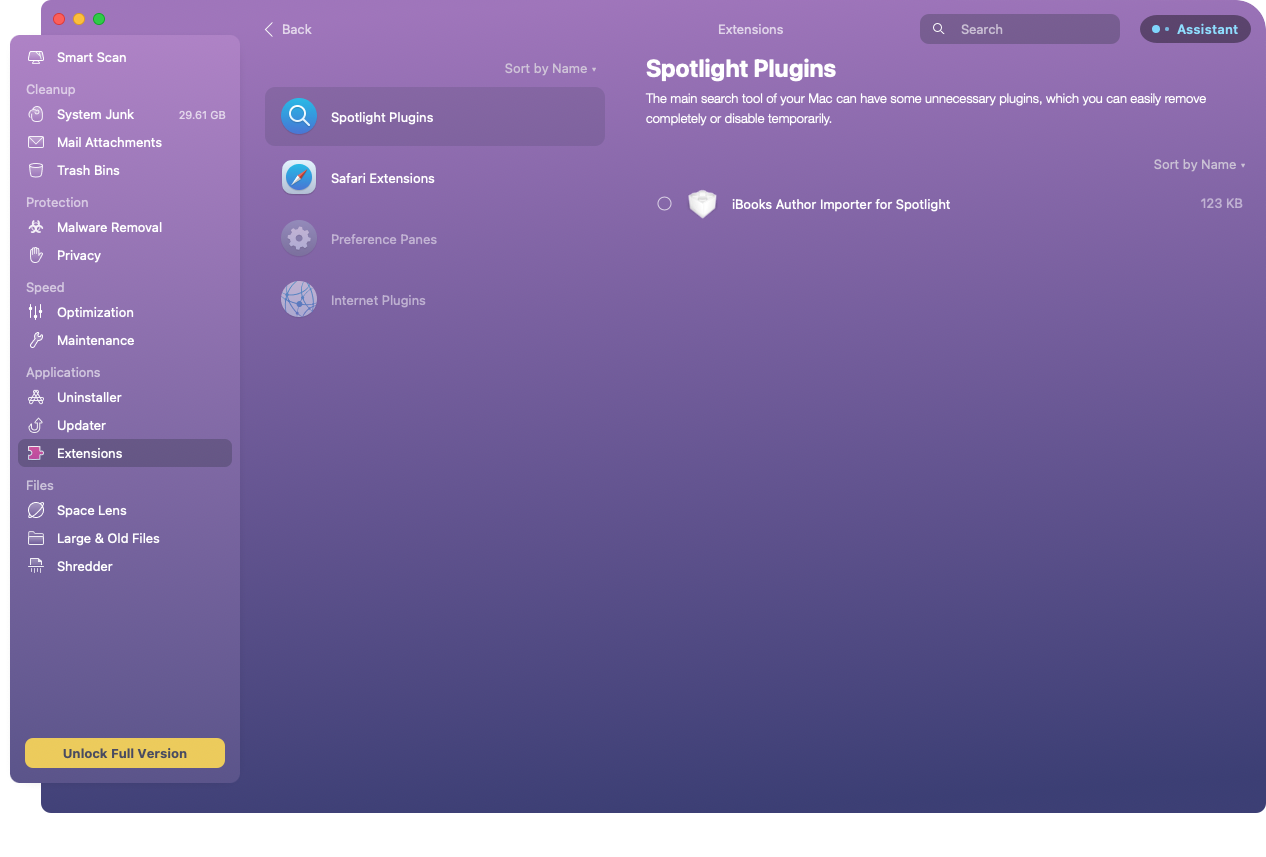Click the 123 KB size value
The image size is (1266, 857).
1221,204
